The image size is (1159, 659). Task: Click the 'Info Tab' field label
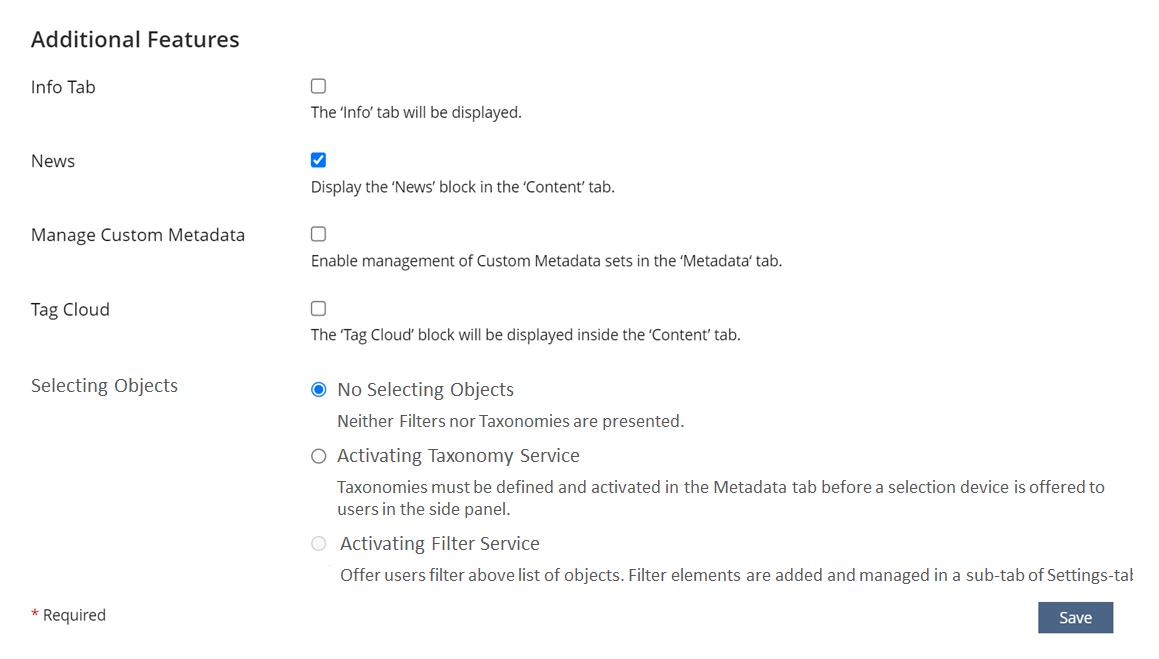[x=63, y=87]
